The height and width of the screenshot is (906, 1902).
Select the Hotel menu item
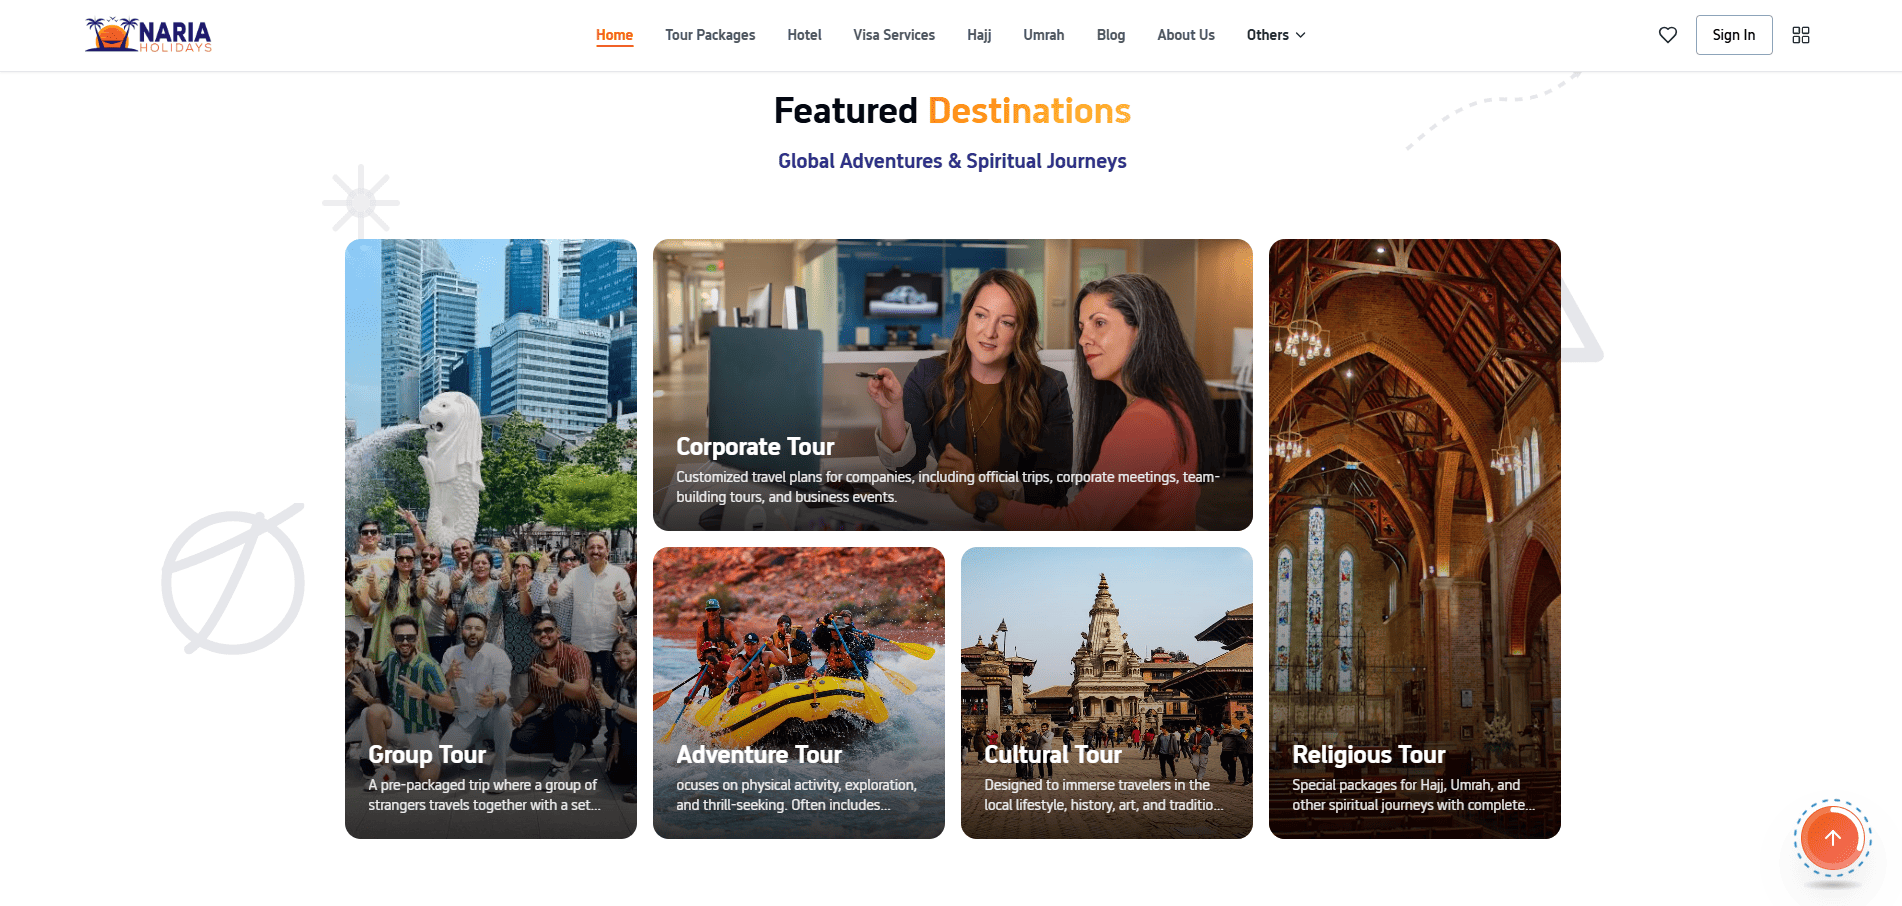(x=804, y=35)
